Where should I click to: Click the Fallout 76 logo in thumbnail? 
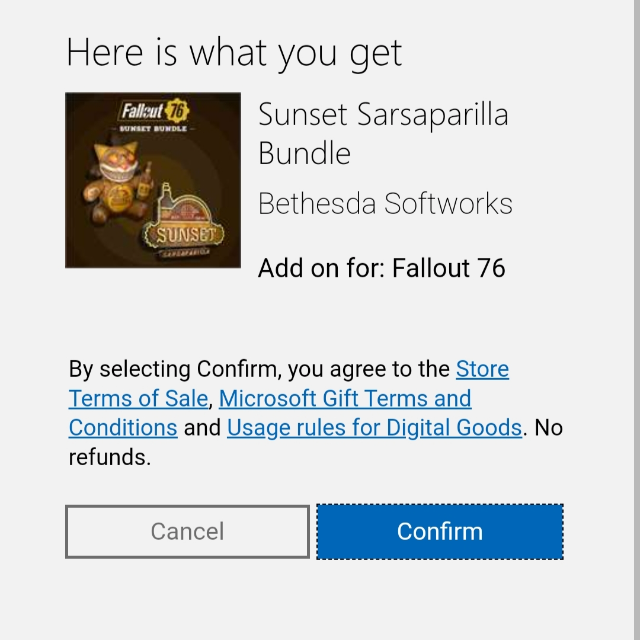point(153,110)
